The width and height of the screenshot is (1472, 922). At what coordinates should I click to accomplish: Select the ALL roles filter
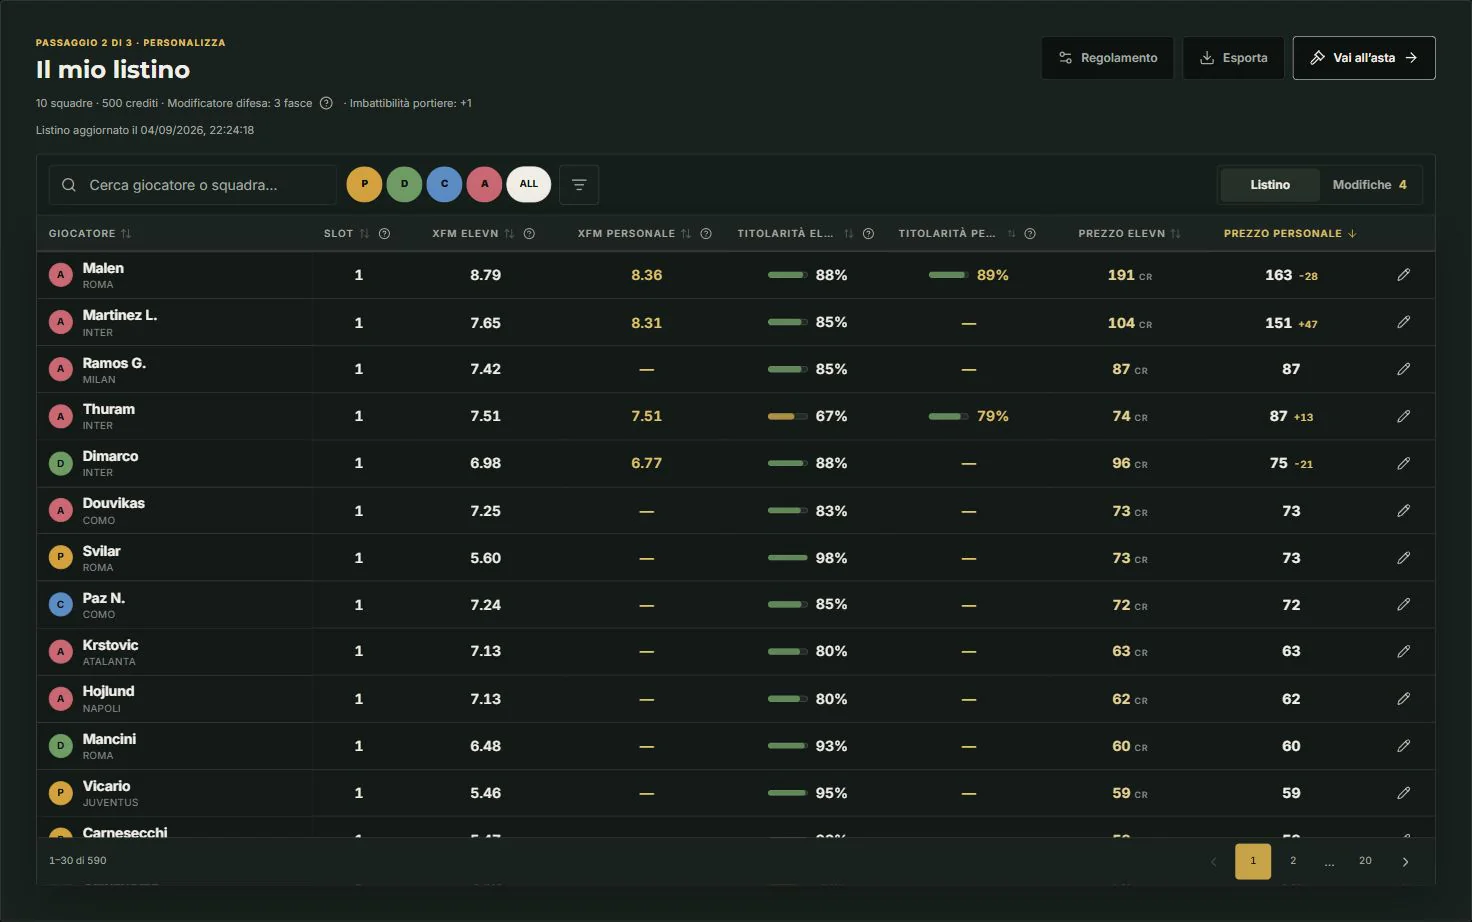pyautogui.click(x=529, y=184)
